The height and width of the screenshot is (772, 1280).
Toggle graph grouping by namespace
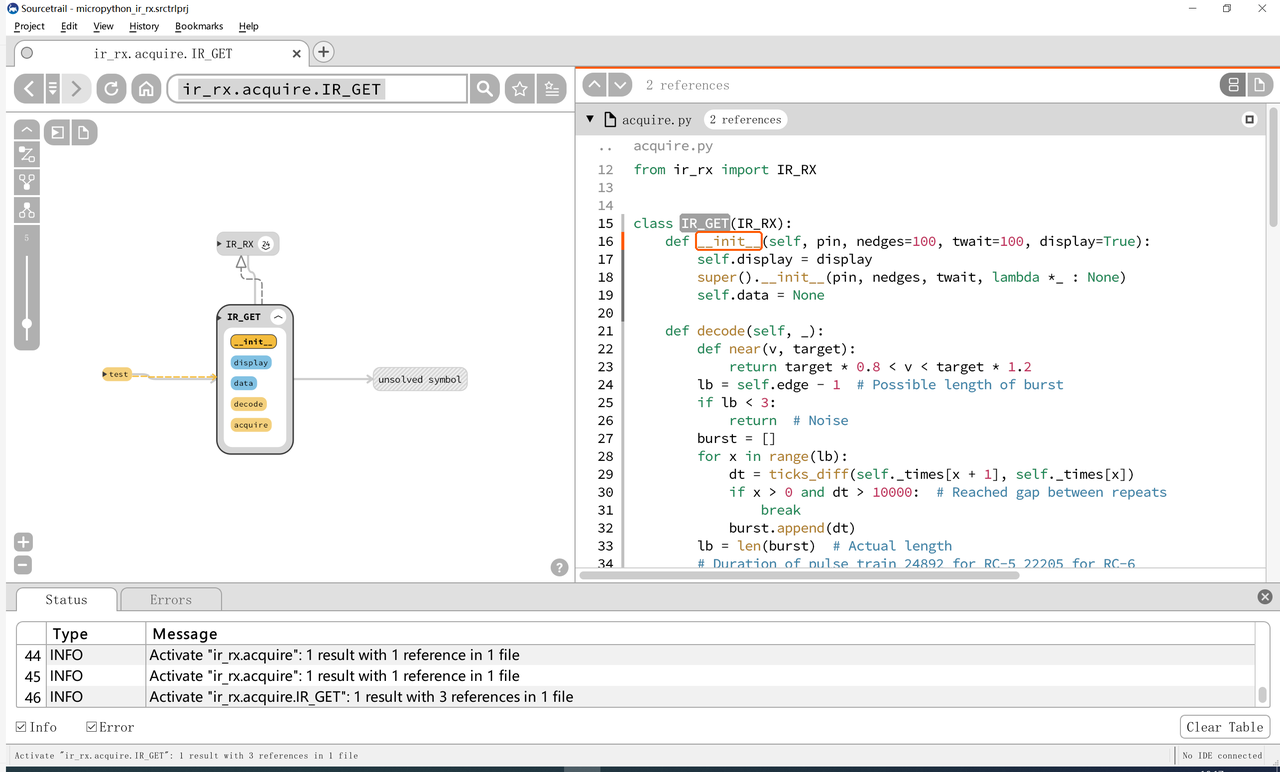(x=57, y=132)
